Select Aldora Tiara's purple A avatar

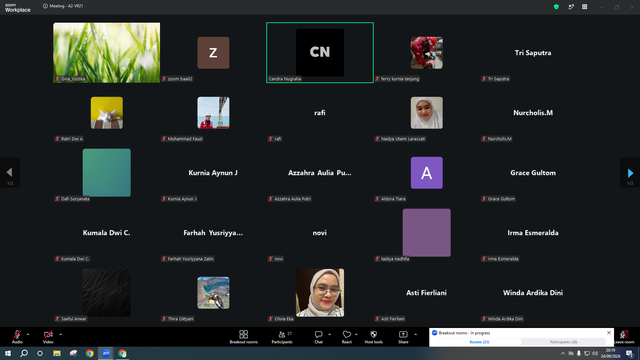click(x=427, y=173)
